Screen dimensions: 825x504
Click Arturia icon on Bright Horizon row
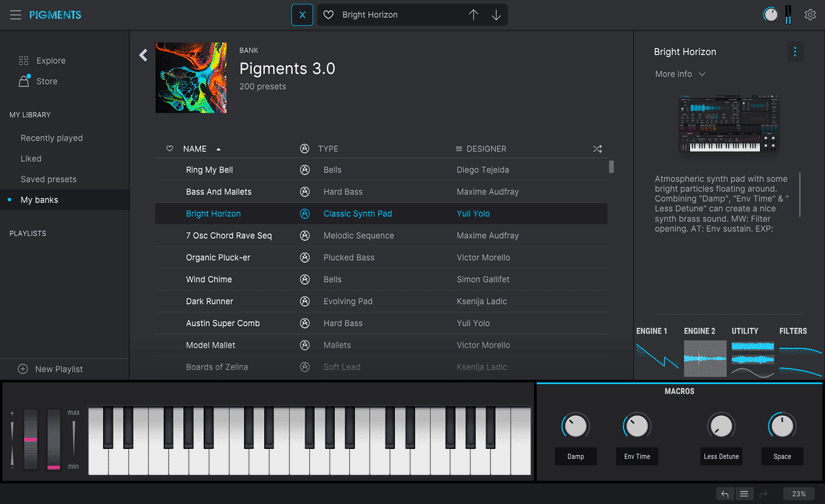pyautogui.click(x=305, y=214)
